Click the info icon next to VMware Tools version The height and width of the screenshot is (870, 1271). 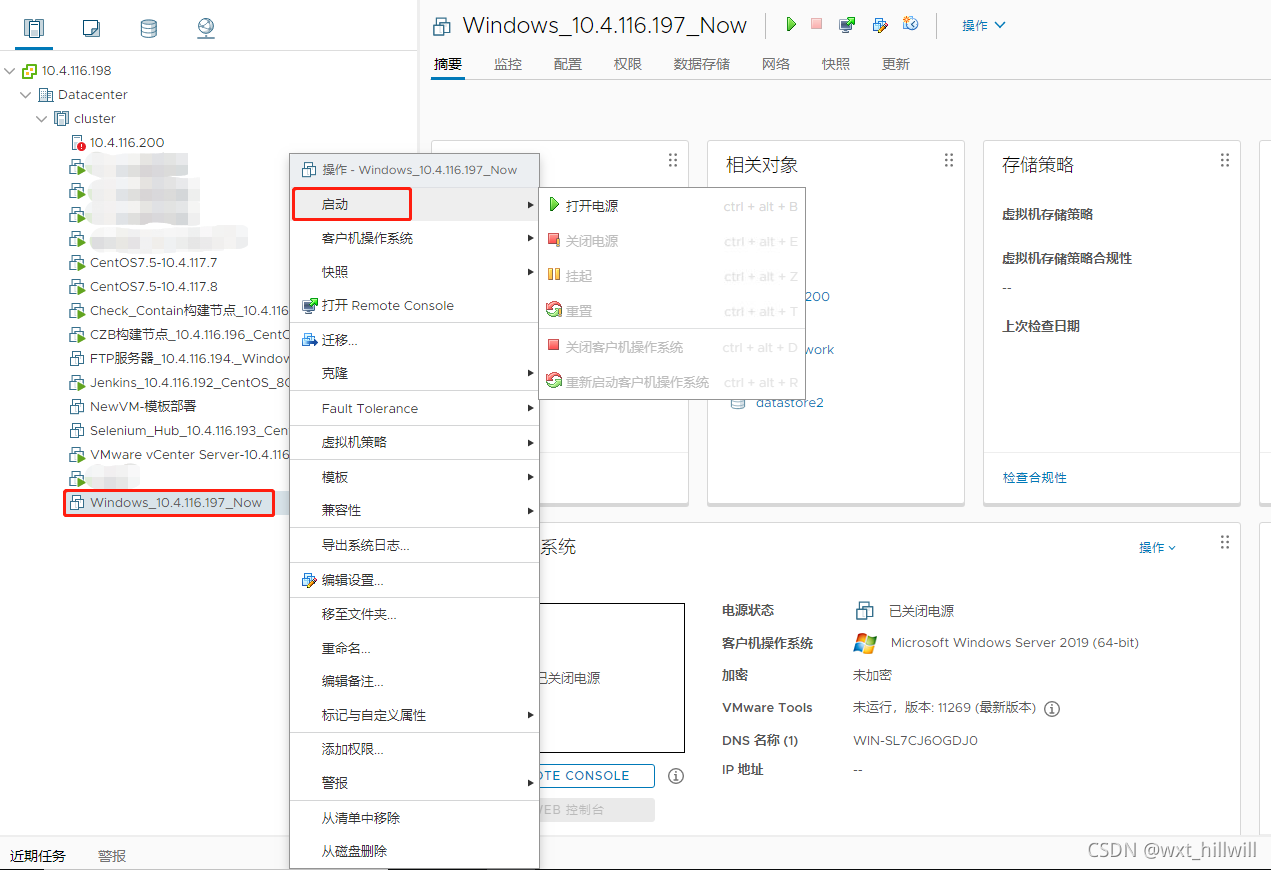(x=1052, y=708)
